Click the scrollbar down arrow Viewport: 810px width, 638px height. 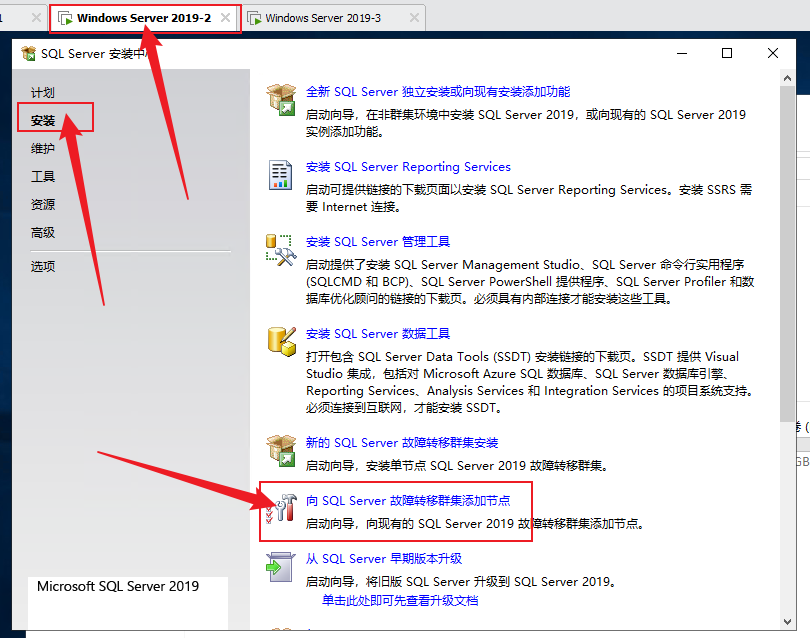[x=787, y=621]
